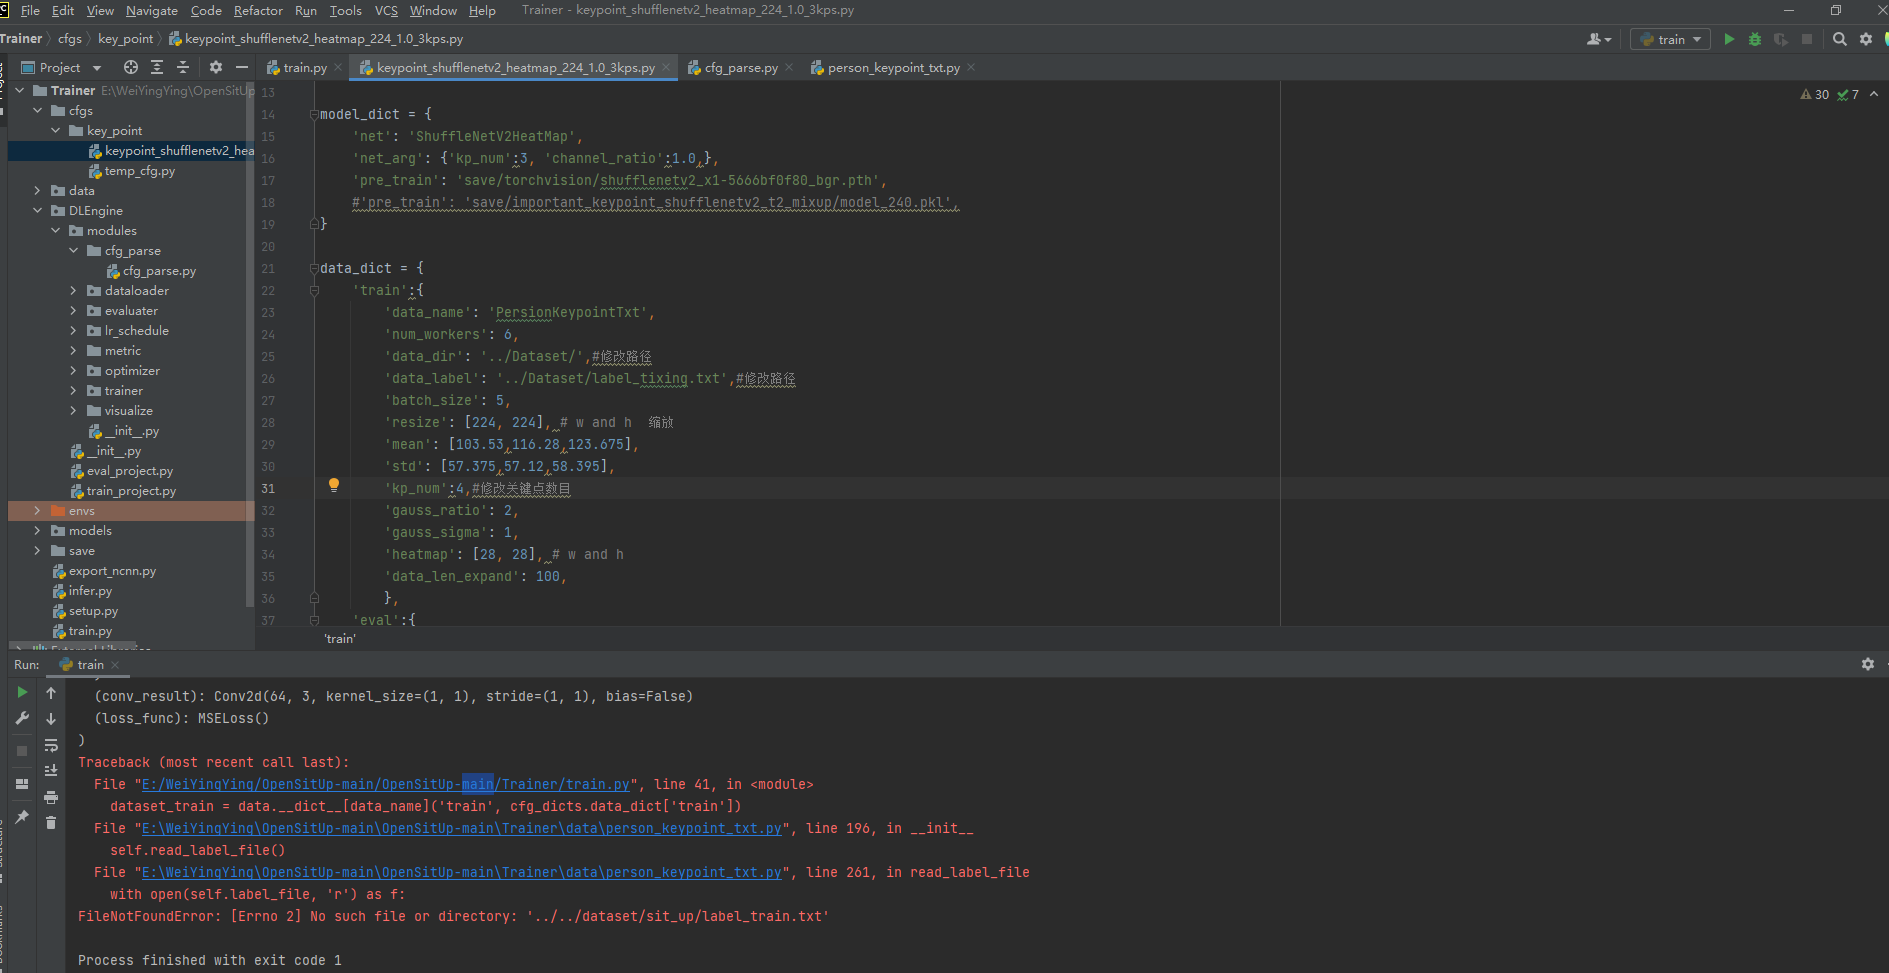Click restore layout icon in Run panel
Image resolution: width=1889 pixels, height=973 pixels.
pos(22,784)
